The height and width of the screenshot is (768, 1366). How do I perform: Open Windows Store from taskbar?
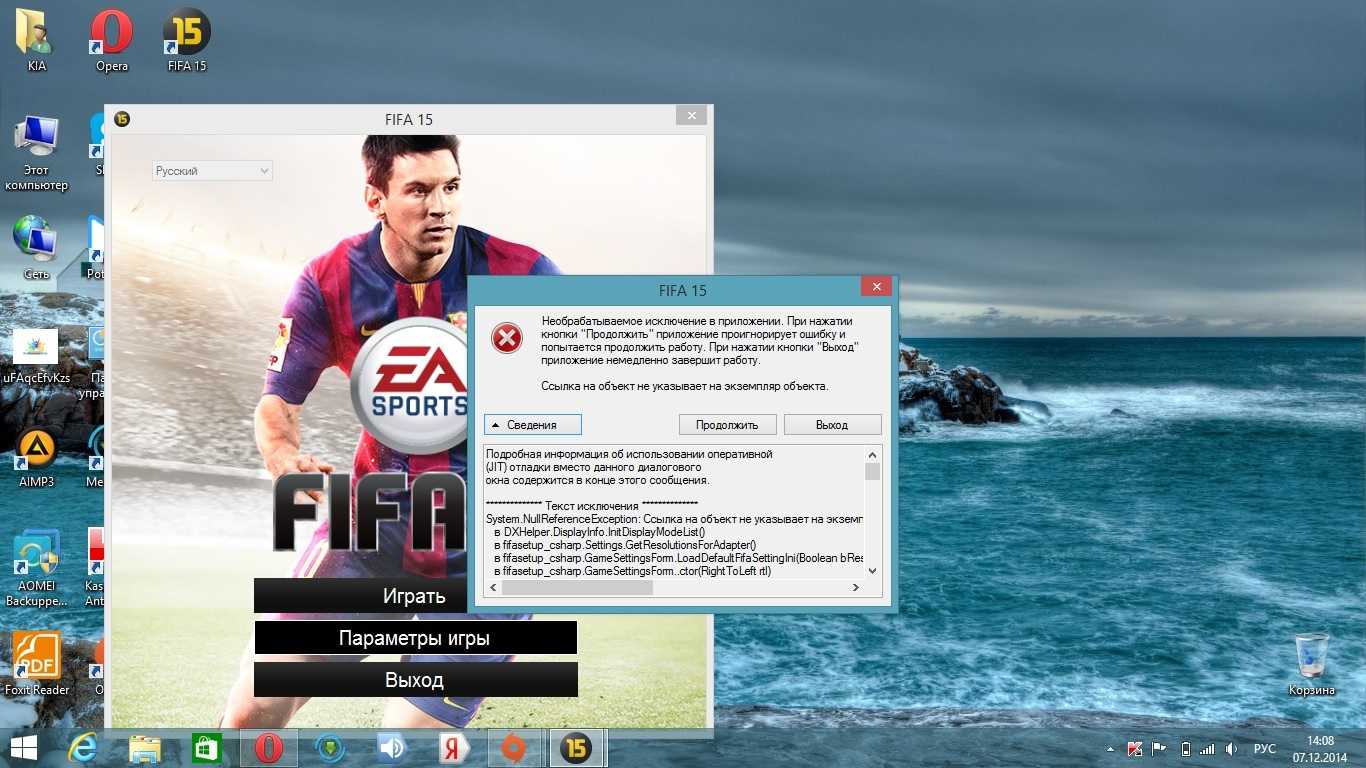click(x=206, y=748)
